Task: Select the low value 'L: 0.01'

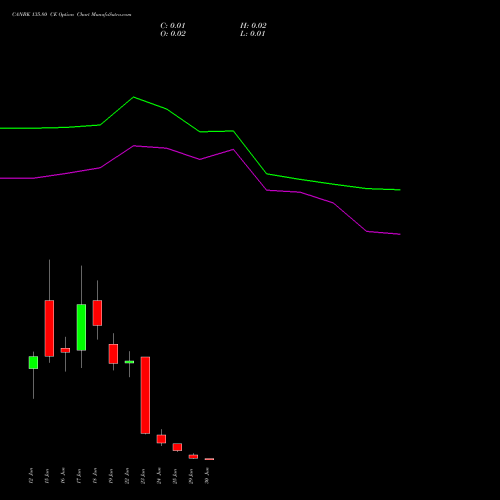Action: tap(253, 34)
